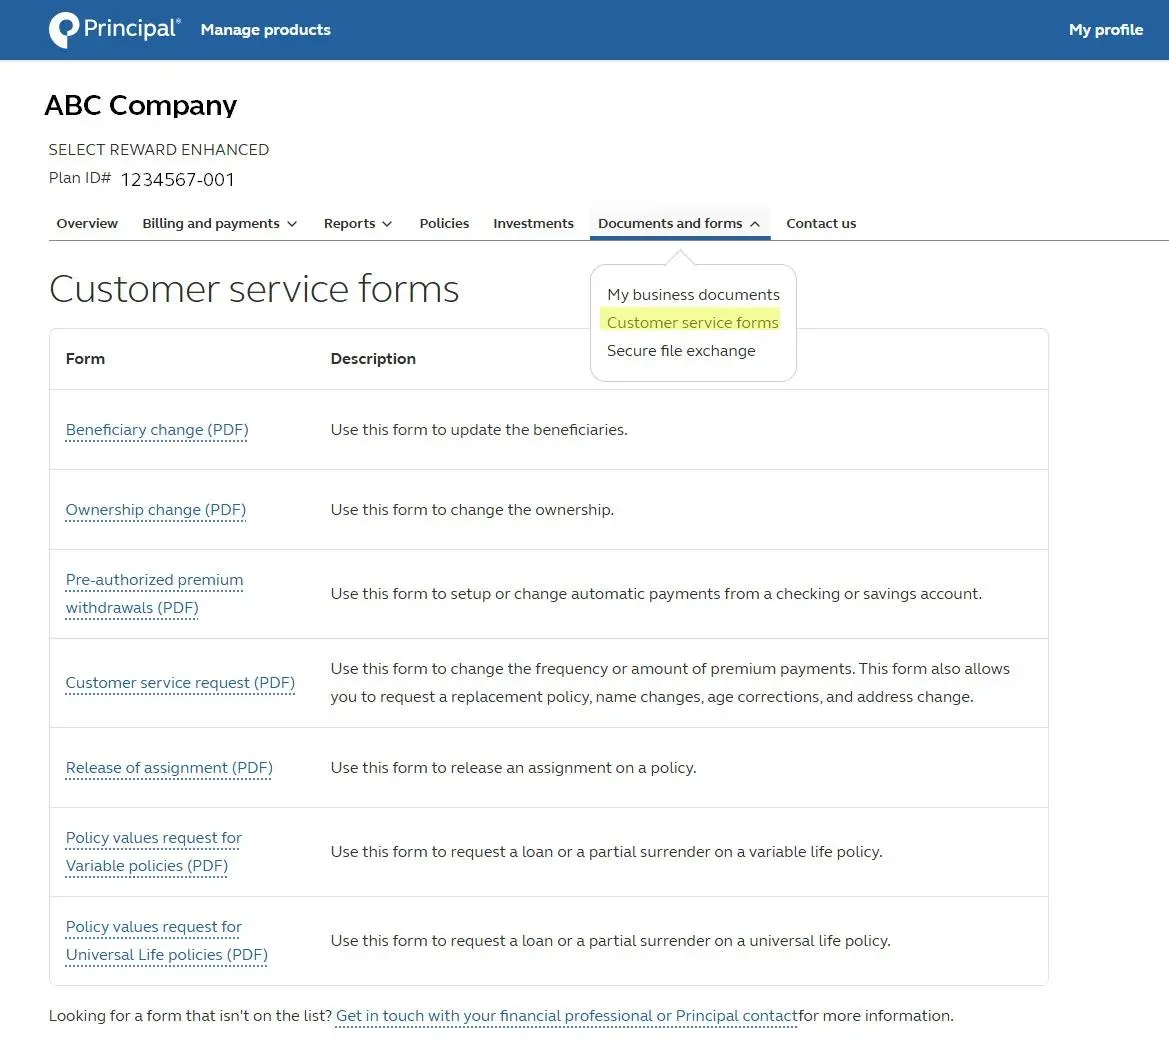Click automatic payments from checking description
1169x1052 pixels.
click(656, 593)
